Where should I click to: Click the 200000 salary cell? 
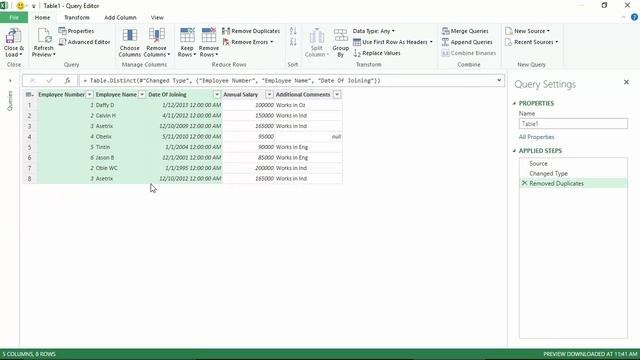[248, 168]
